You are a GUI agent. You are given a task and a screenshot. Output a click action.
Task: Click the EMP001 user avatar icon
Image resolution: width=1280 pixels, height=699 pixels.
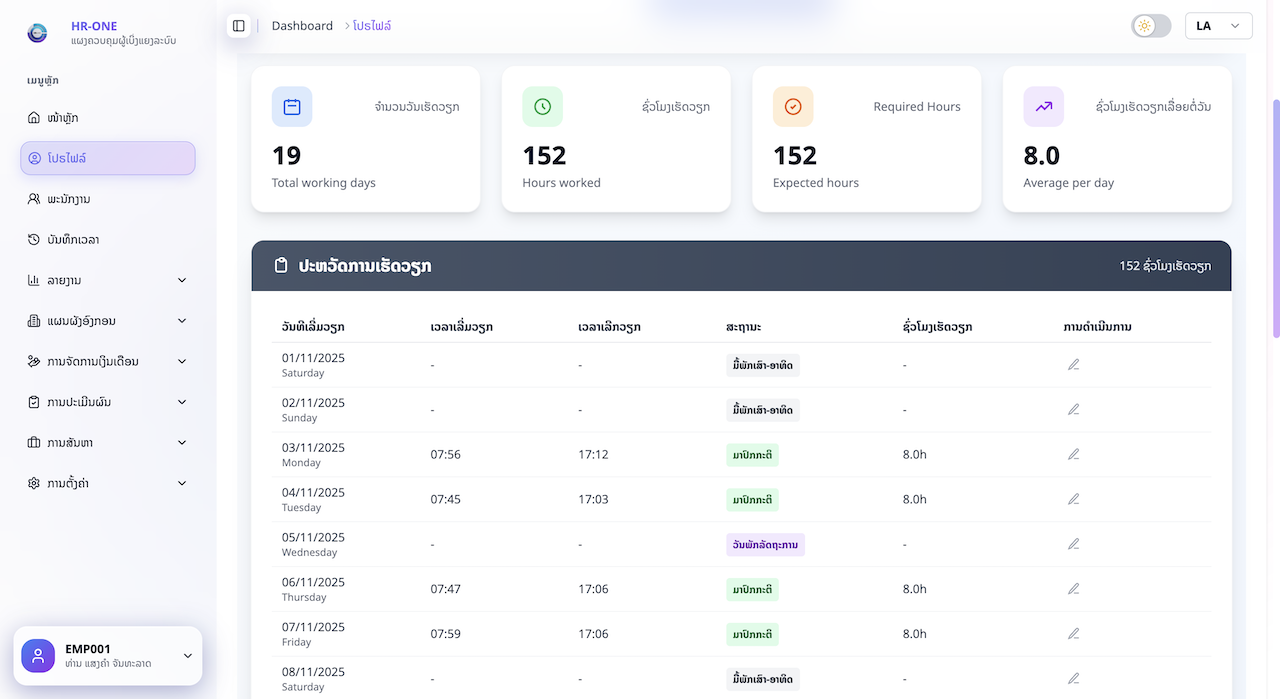(x=38, y=656)
